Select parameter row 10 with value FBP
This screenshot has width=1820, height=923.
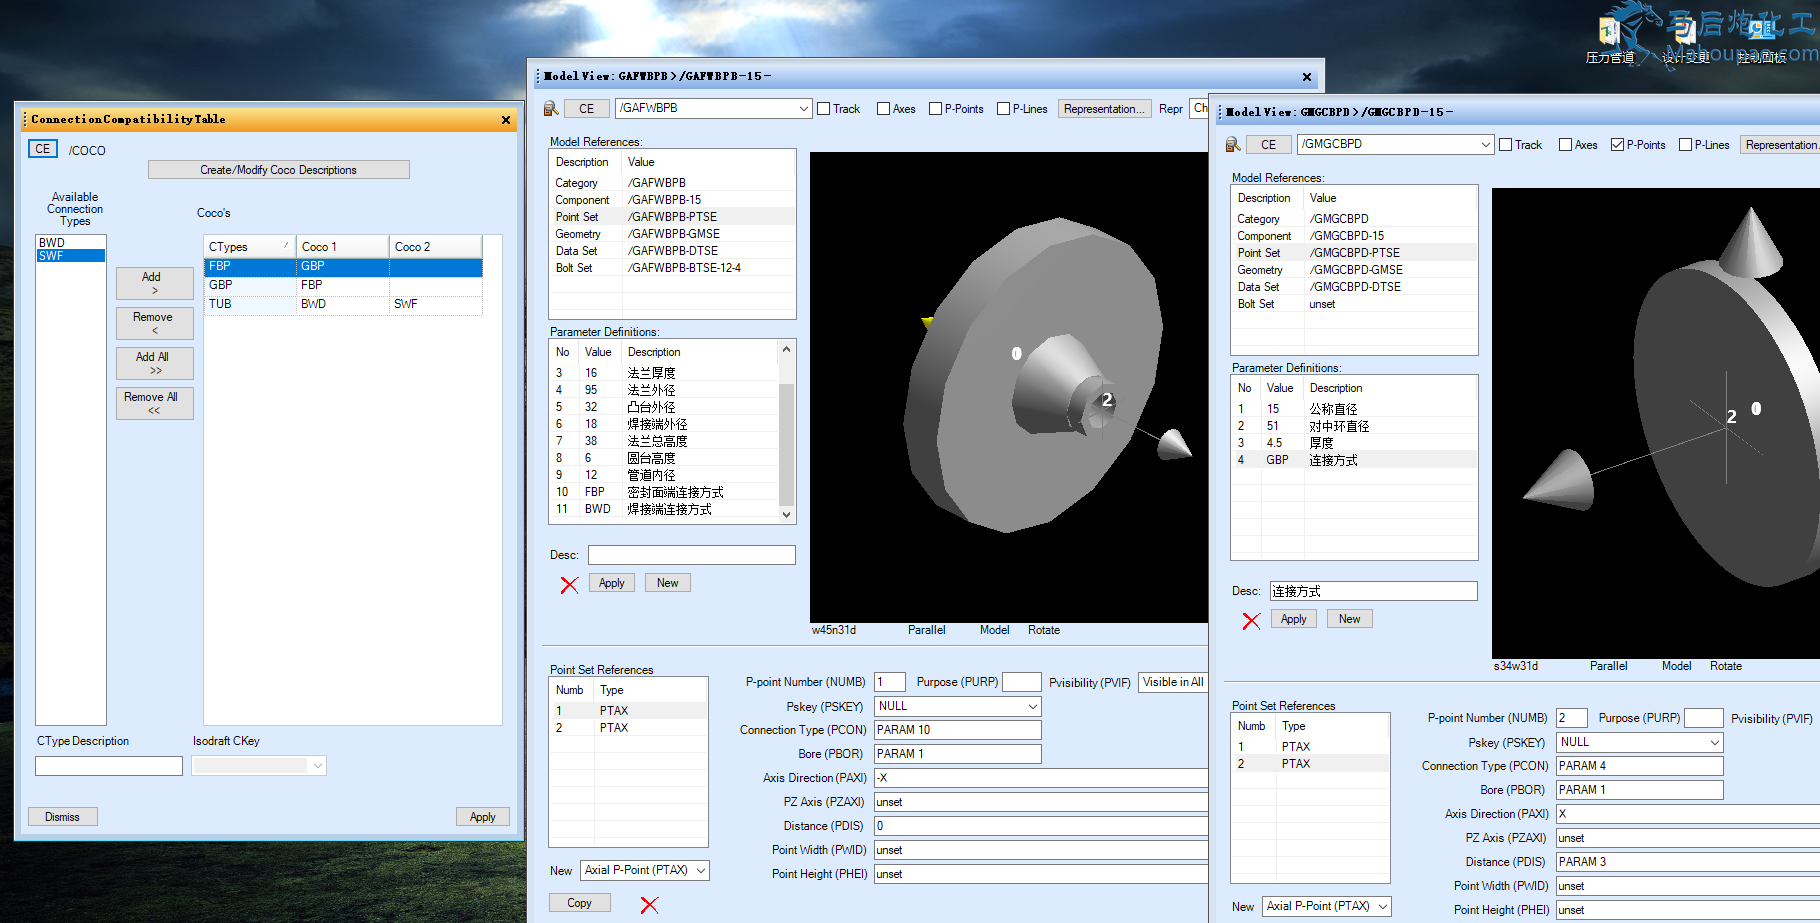665,492
